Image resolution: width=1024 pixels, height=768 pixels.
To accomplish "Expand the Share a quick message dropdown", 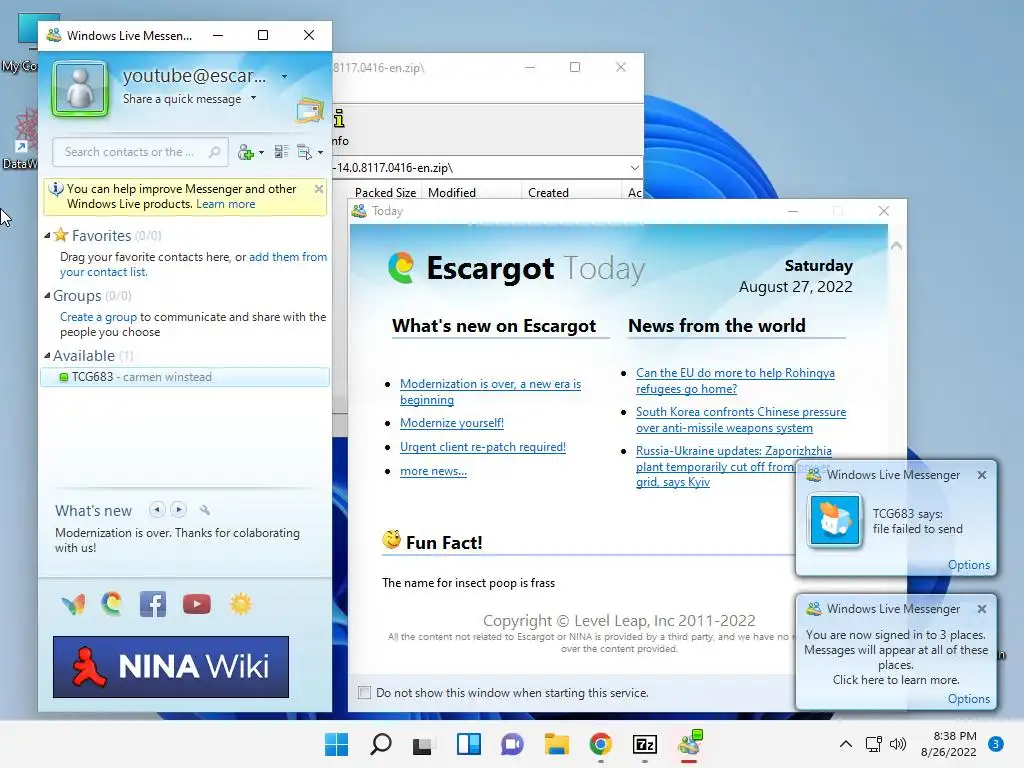I will [x=253, y=98].
